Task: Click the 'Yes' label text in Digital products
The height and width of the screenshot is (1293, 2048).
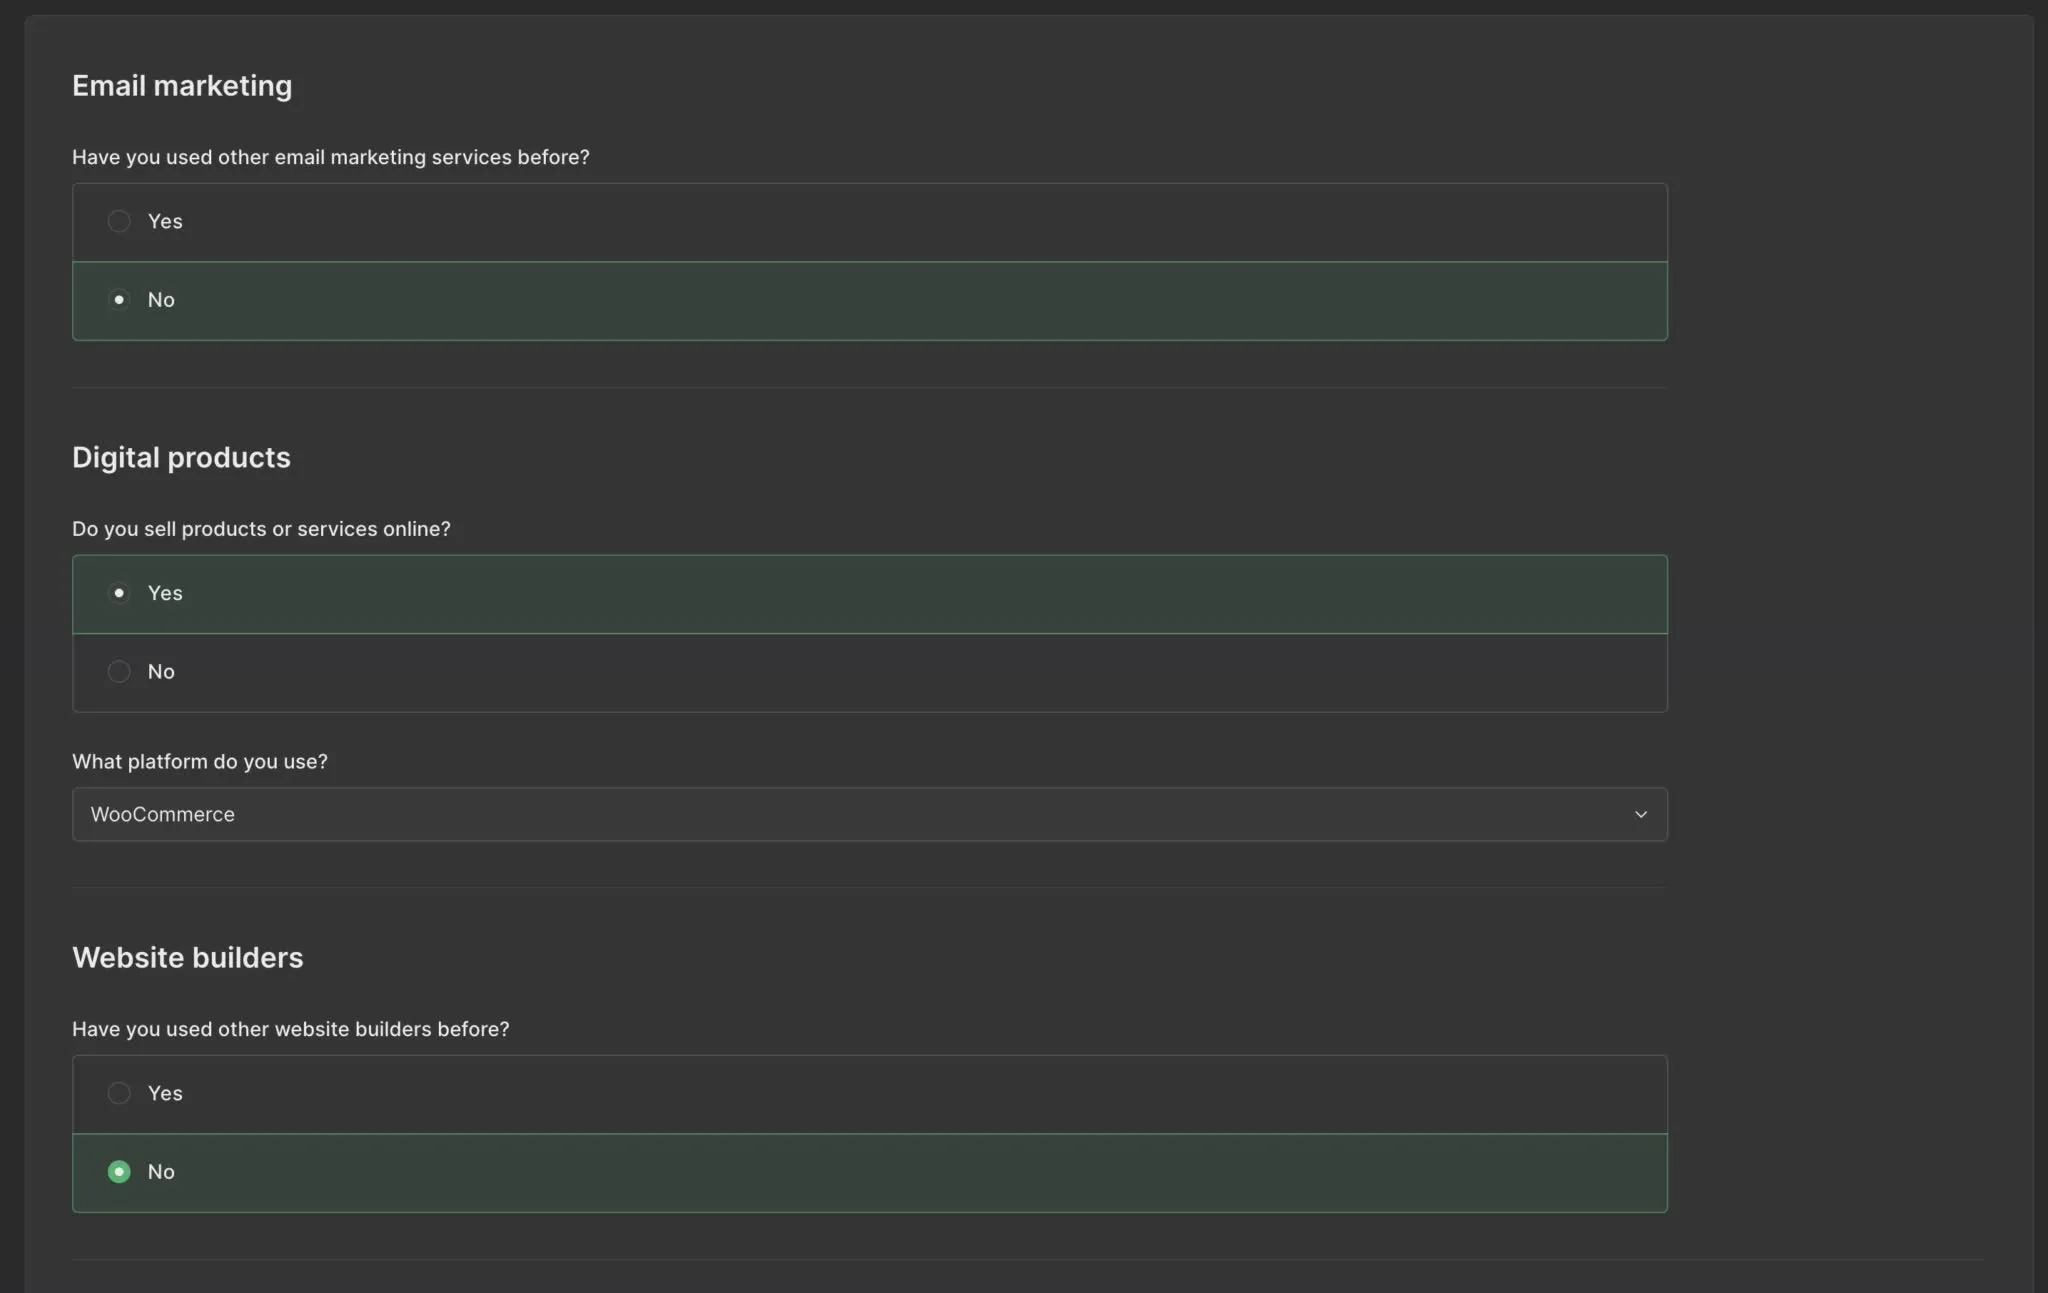Action: [x=165, y=593]
